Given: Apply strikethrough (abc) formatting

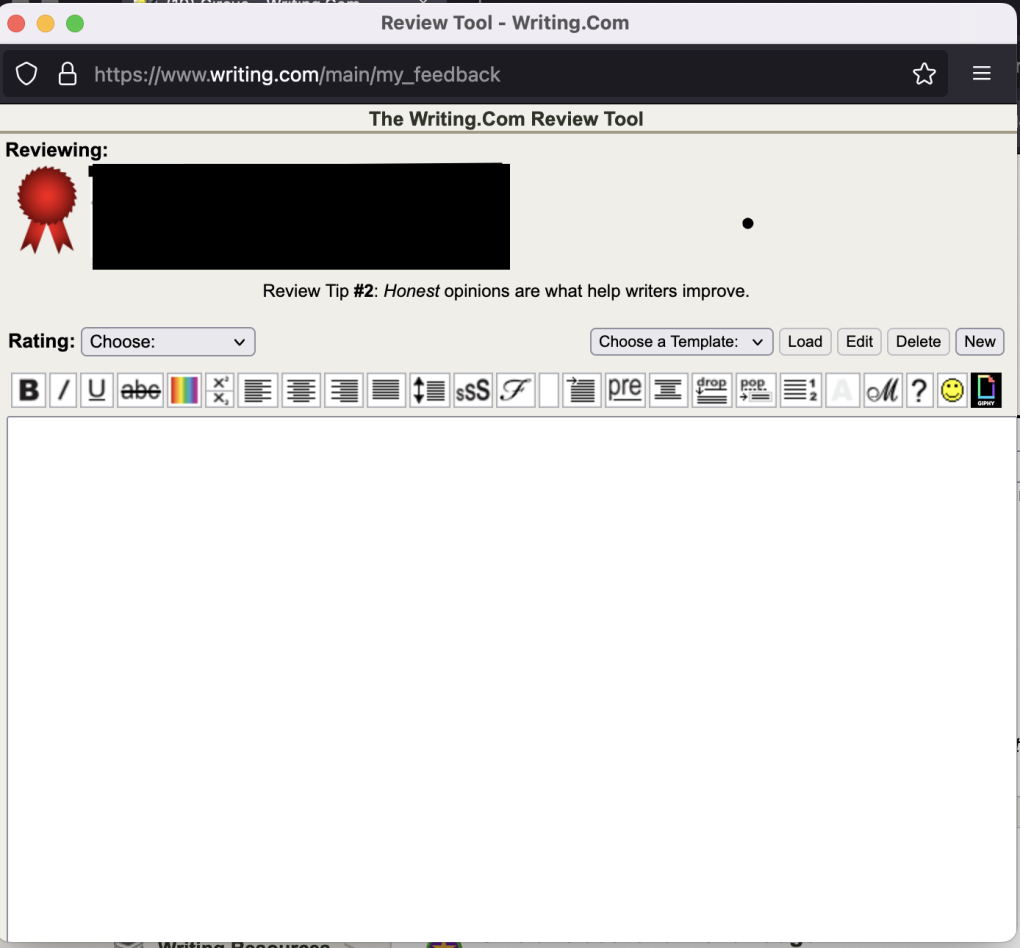Looking at the screenshot, I should pyautogui.click(x=141, y=390).
